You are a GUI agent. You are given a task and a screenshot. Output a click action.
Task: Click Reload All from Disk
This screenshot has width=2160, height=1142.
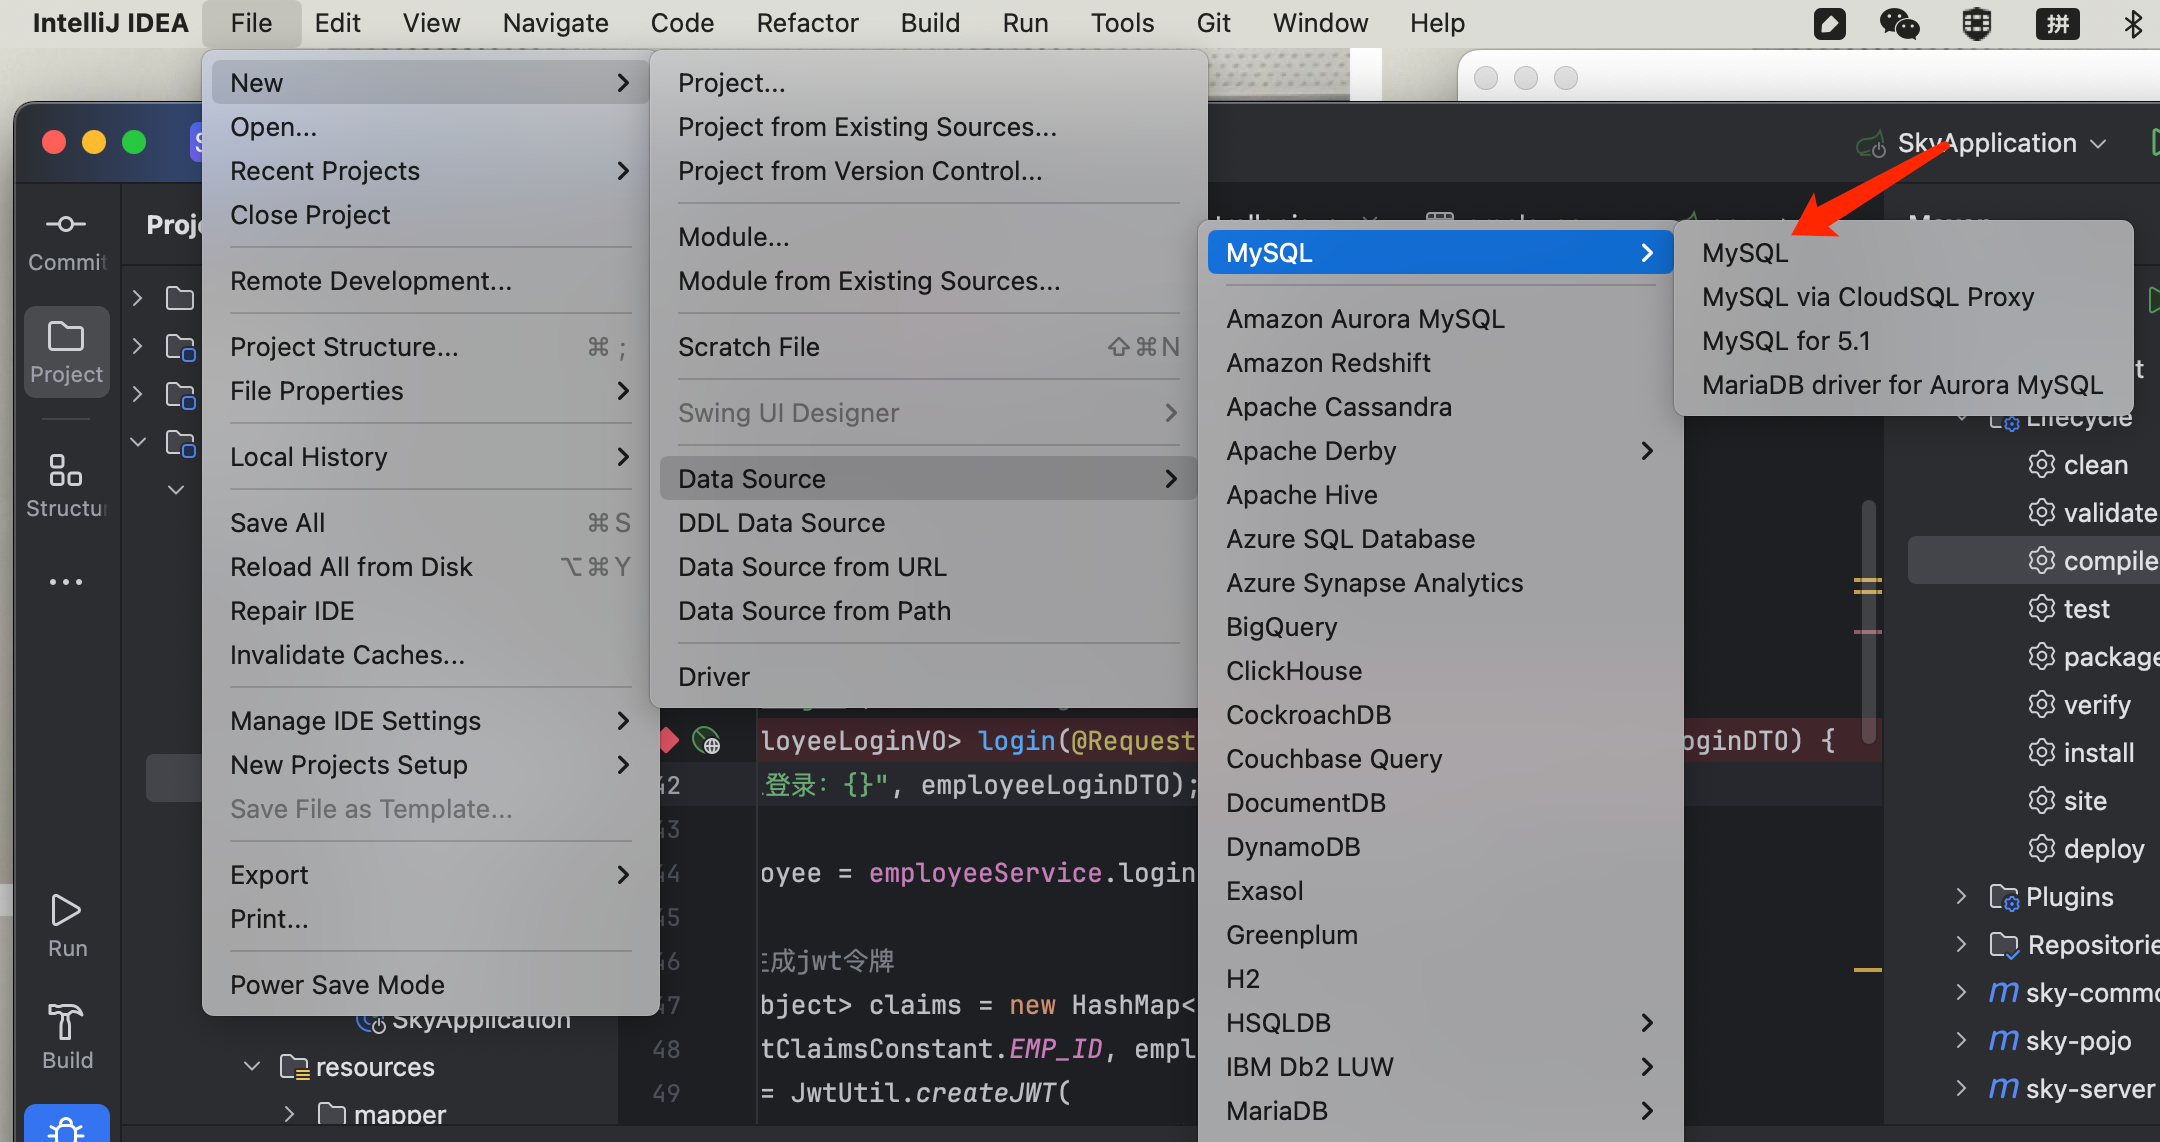pos(430,567)
